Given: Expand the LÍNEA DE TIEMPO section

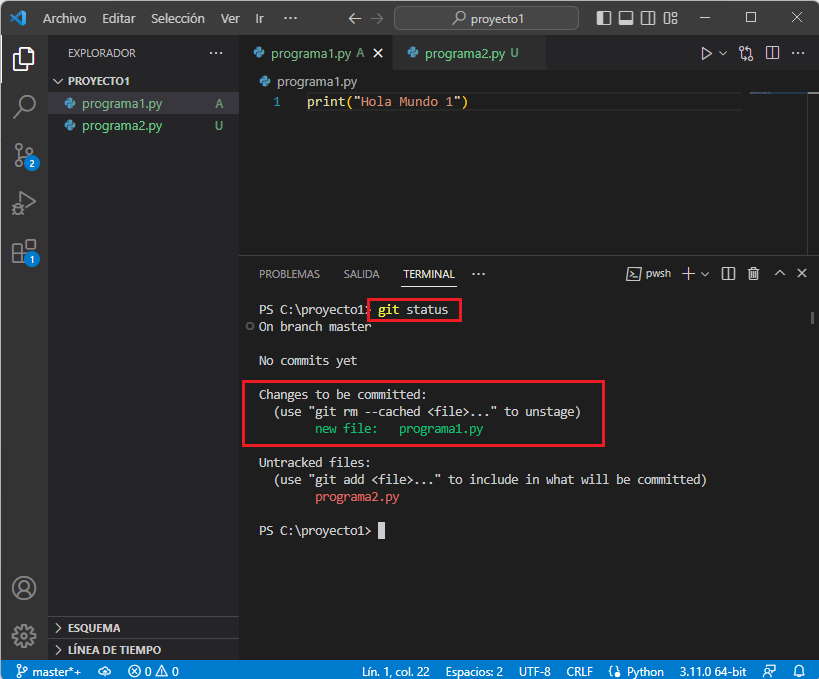Looking at the screenshot, I should point(143,650).
